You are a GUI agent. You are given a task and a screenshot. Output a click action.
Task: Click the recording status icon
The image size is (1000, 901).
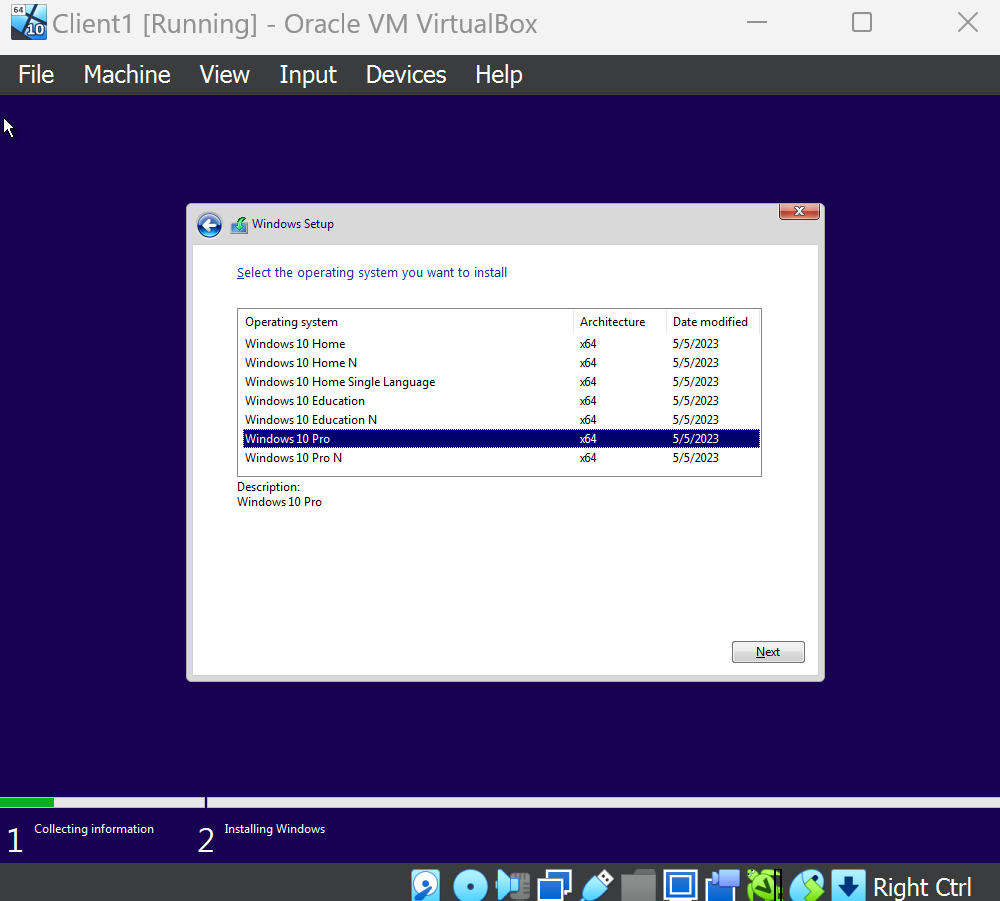723,885
